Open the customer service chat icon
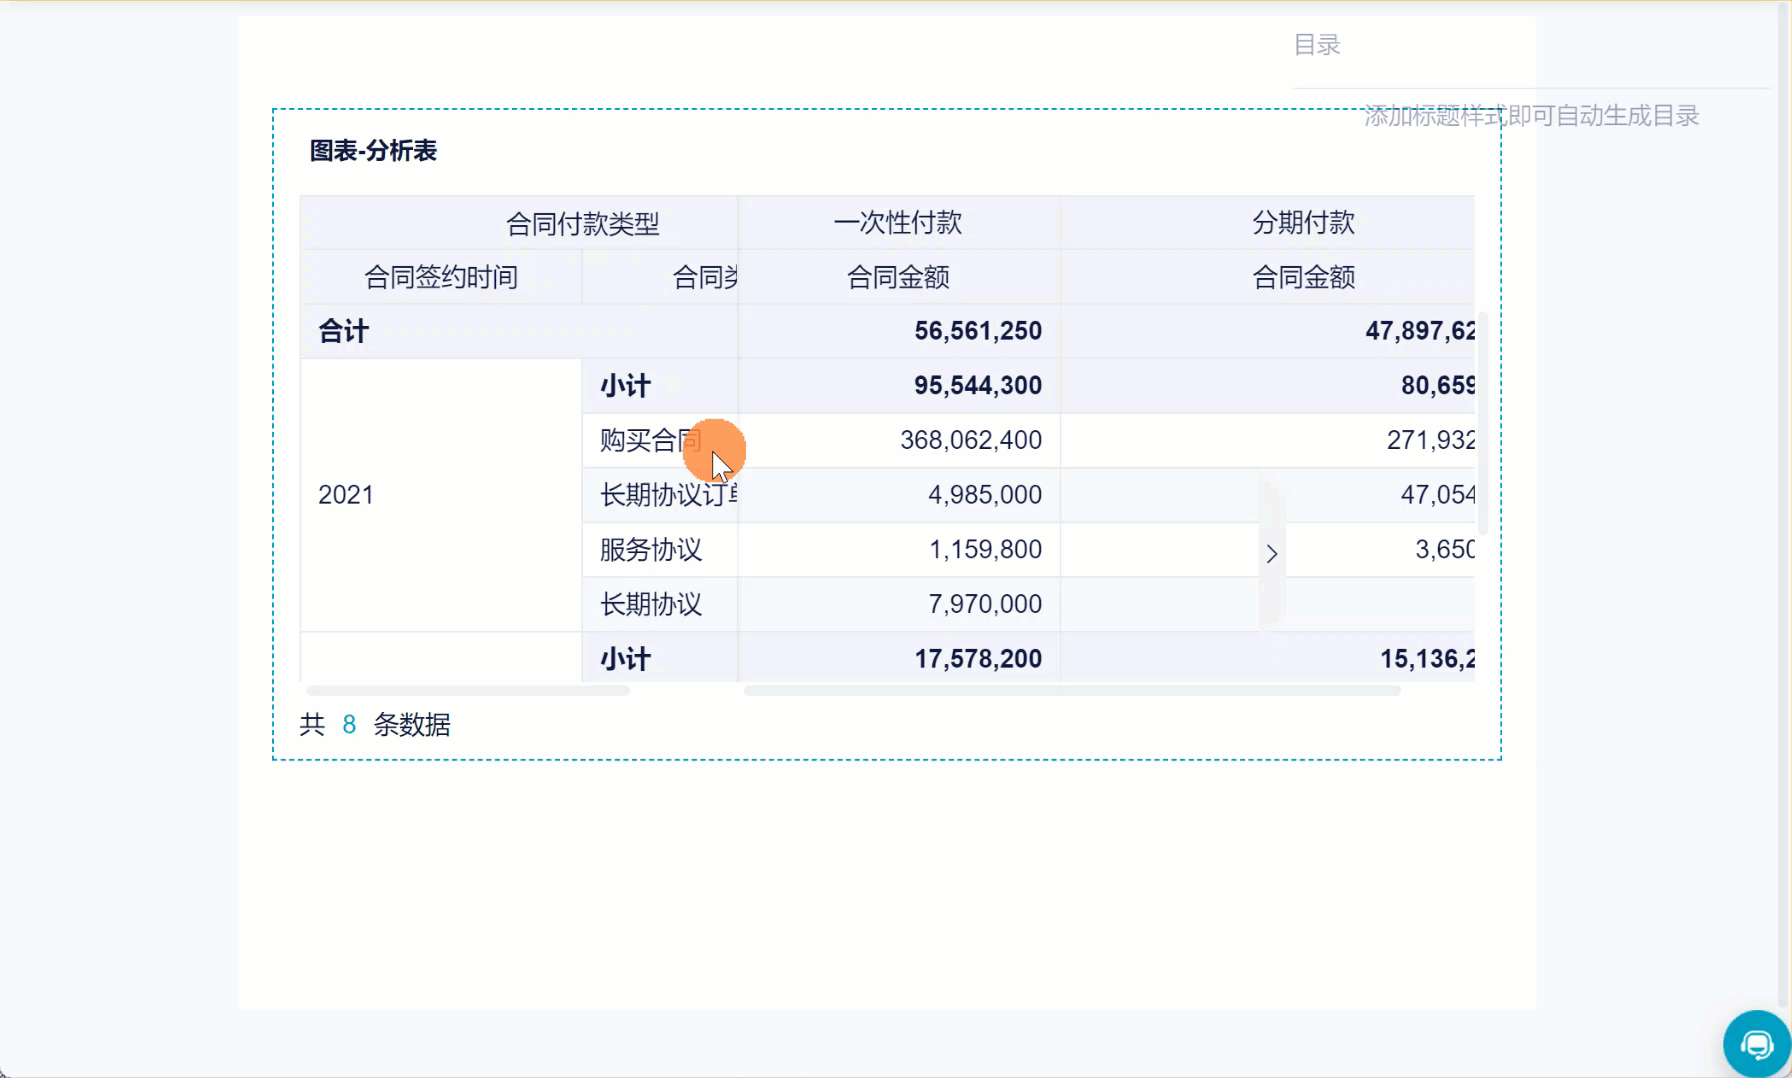The width and height of the screenshot is (1792, 1078). coord(1756,1045)
